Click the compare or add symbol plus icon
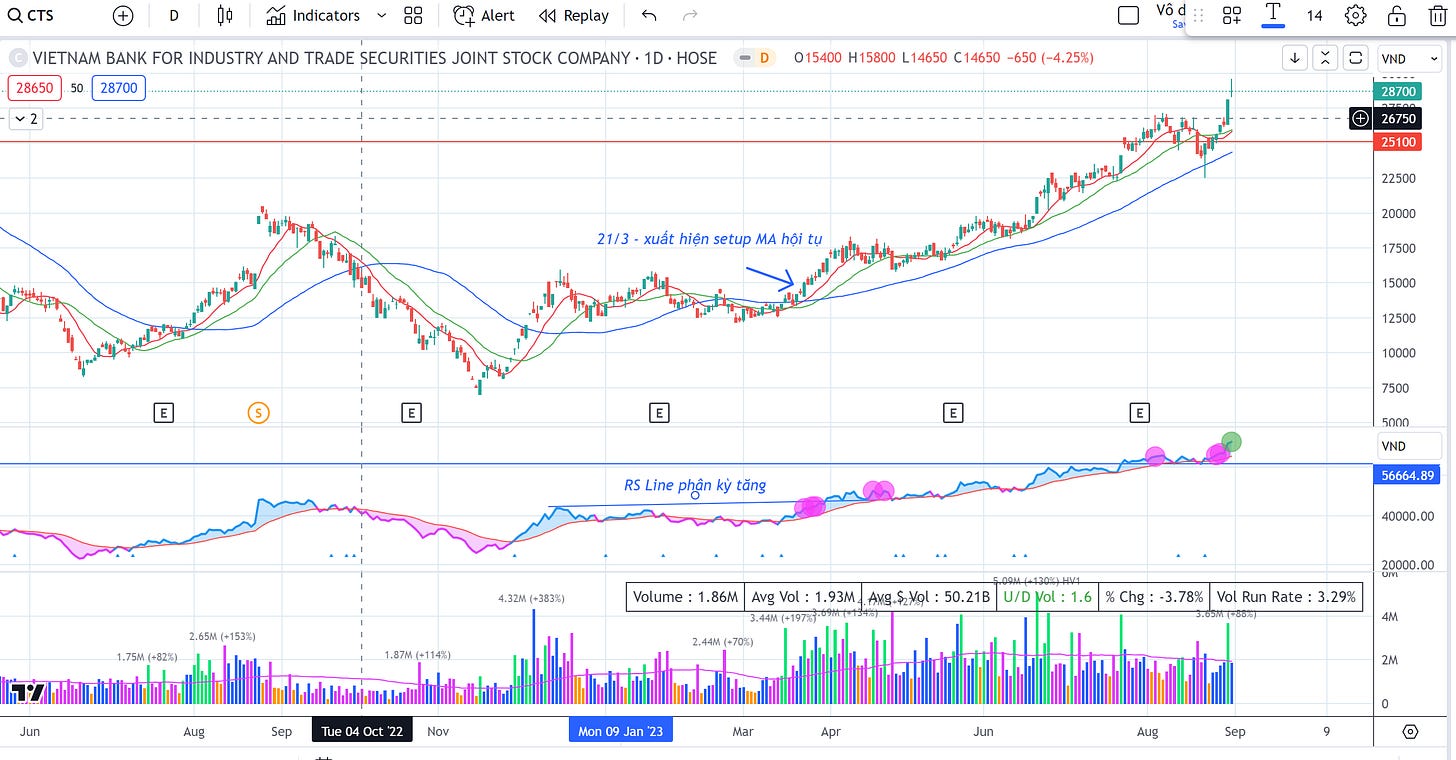Screen dimensions: 1456x760 (122, 15)
